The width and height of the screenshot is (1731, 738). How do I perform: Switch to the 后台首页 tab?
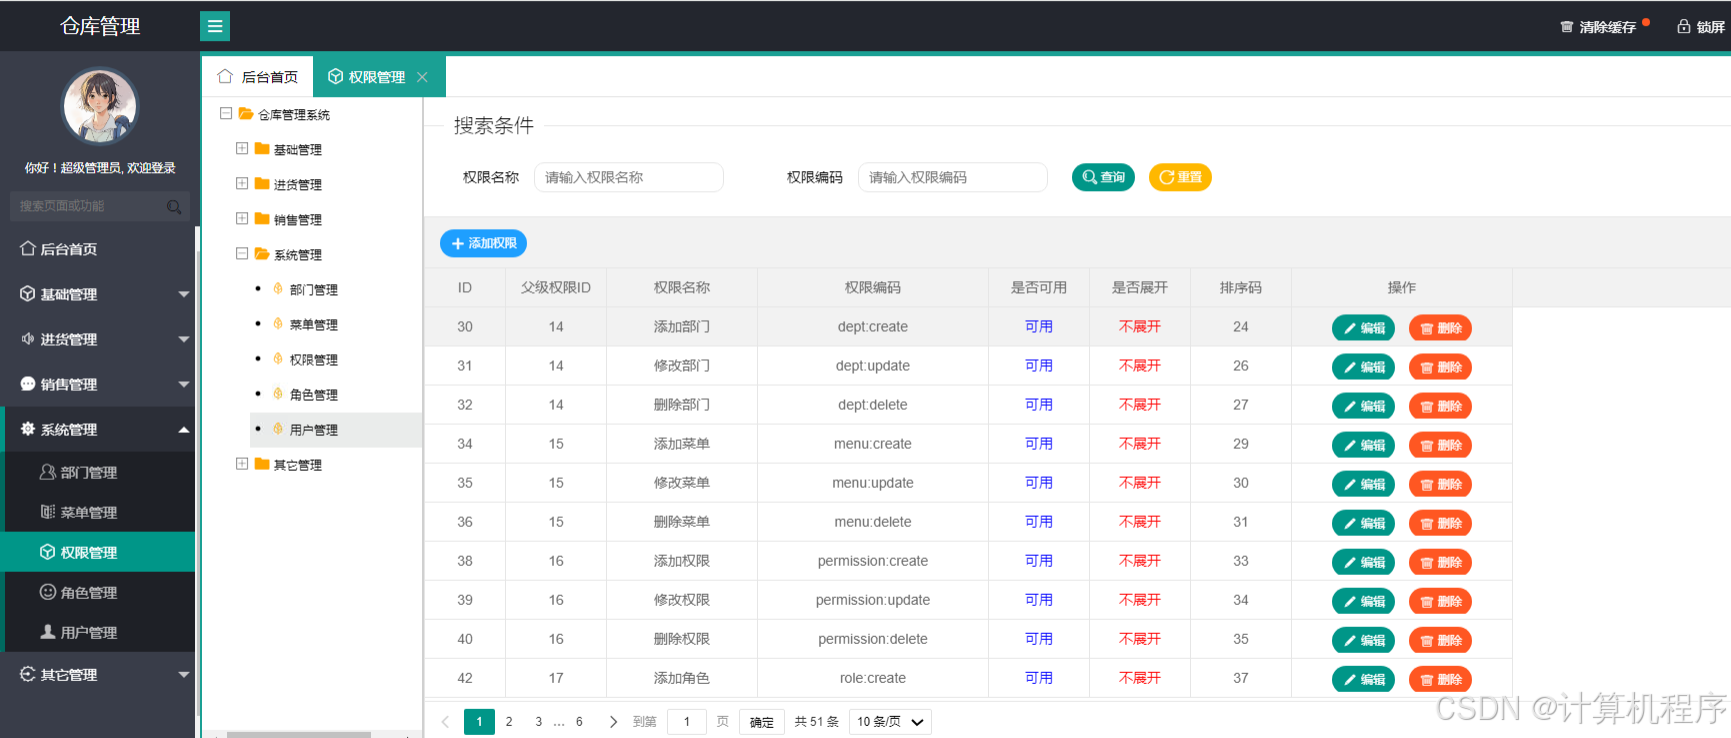click(258, 77)
